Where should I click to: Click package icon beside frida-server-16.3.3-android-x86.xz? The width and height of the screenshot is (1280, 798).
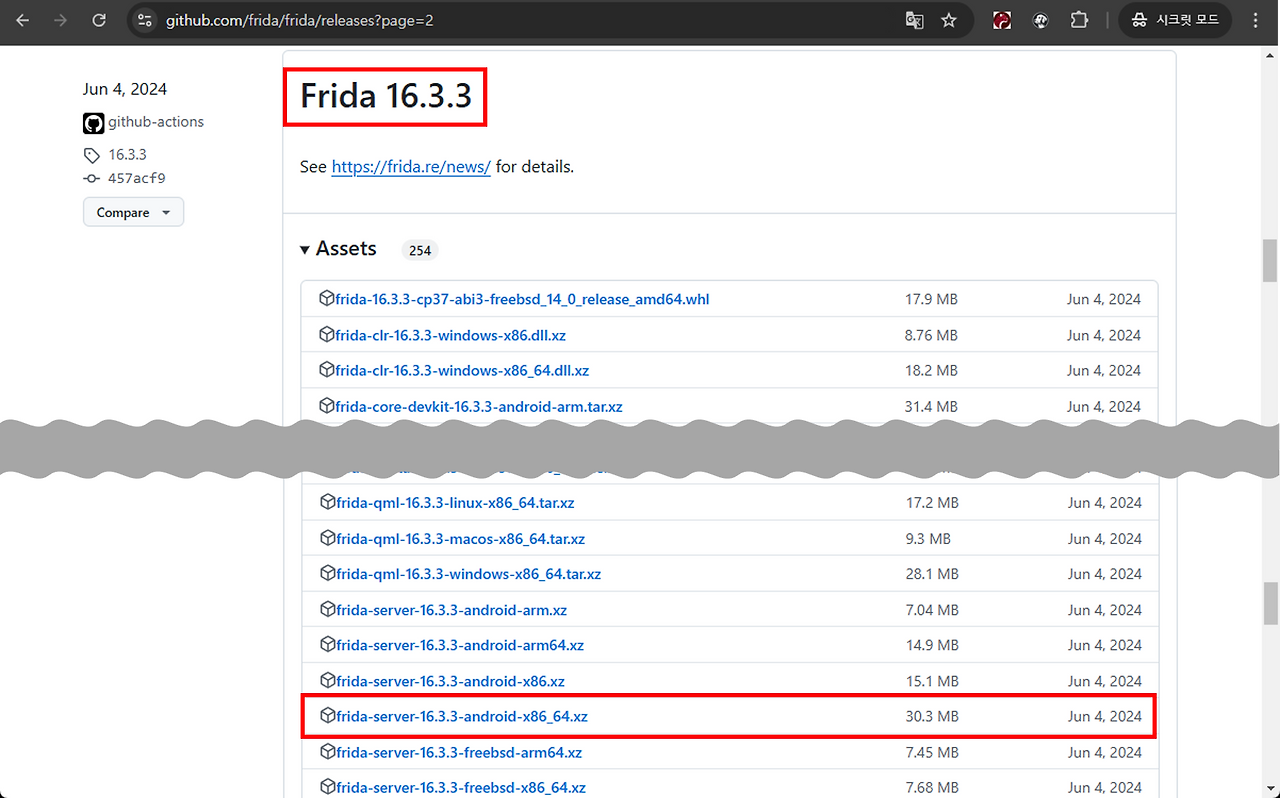tap(326, 681)
